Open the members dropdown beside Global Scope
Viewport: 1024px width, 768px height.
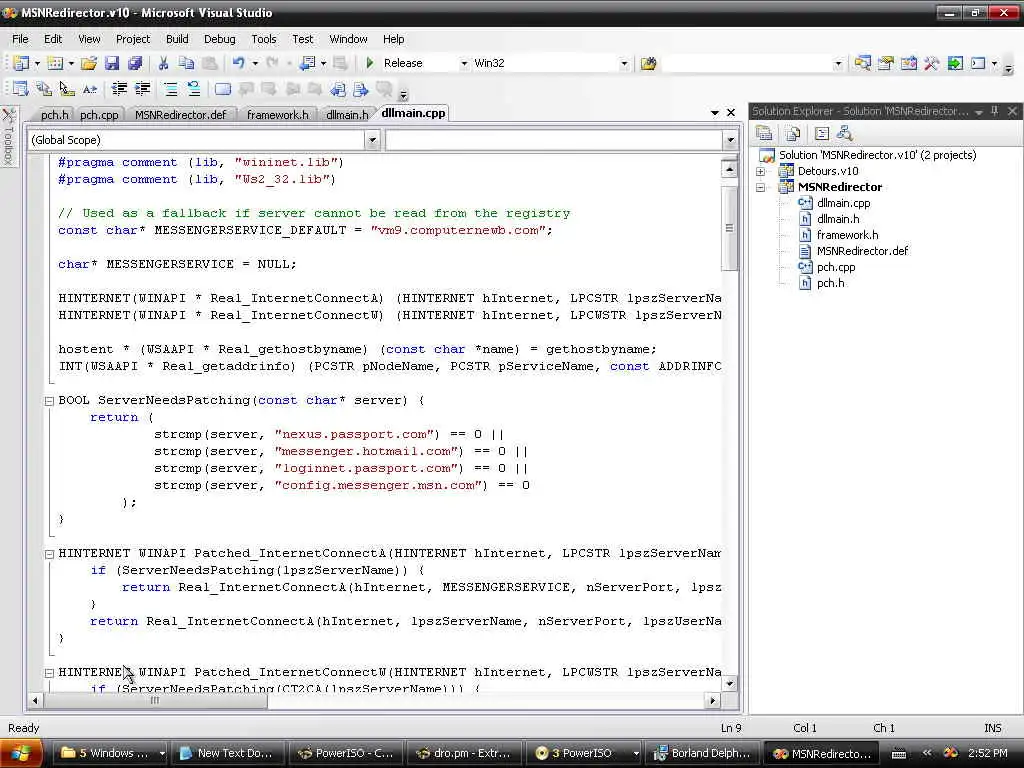pos(730,140)
